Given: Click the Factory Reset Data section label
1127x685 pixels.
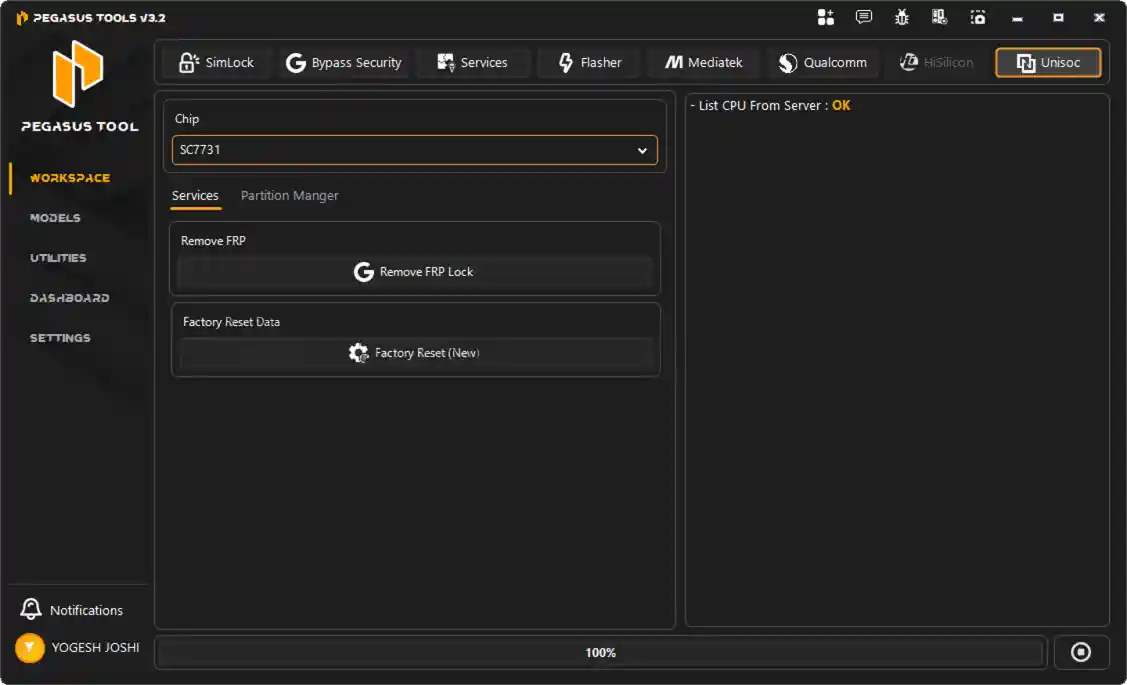Looking at the screenshot, I should (231, 322).
